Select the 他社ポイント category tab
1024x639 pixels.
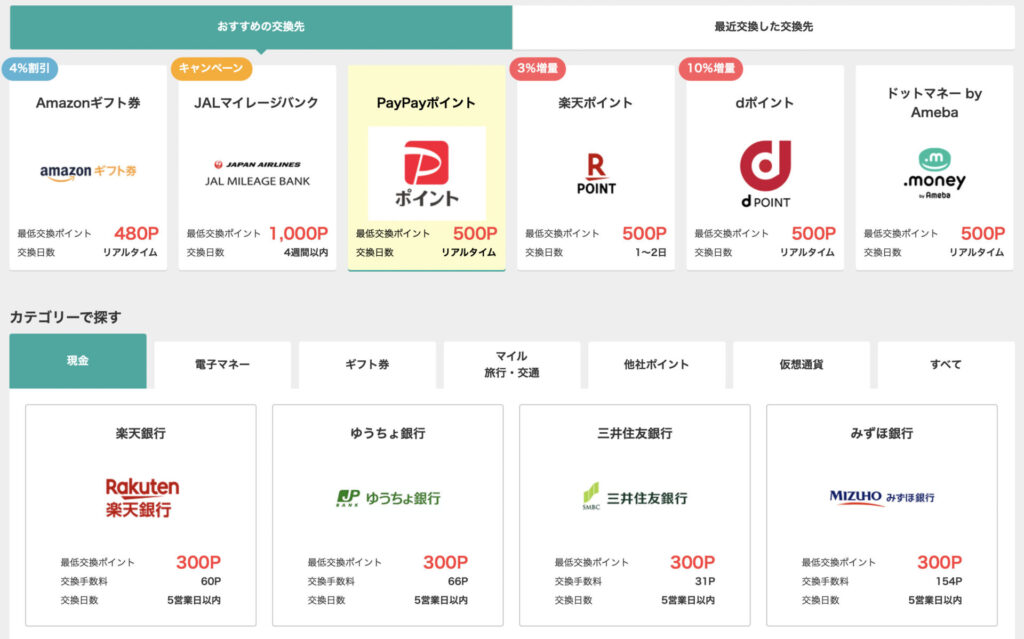pos(656,365)
